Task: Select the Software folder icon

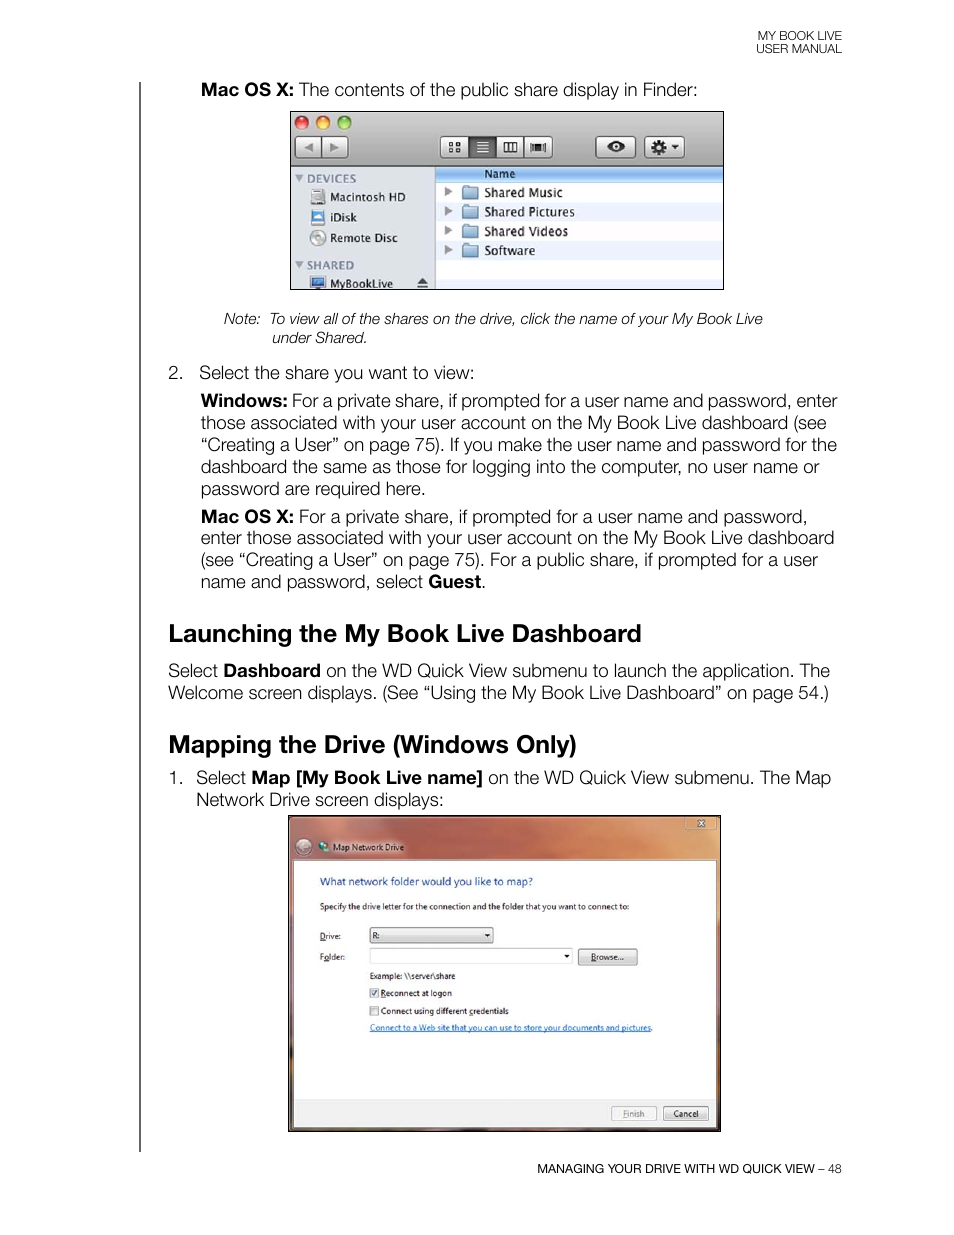Action: (x=470, y=250)
